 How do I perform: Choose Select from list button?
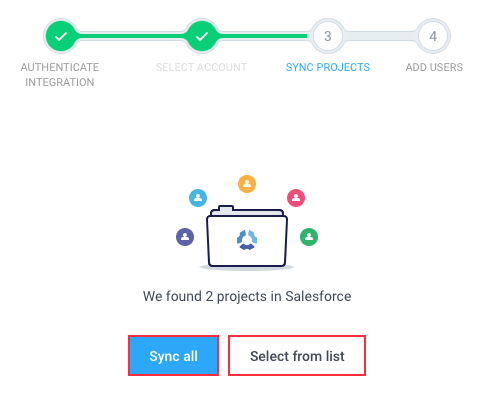[297, 356]
